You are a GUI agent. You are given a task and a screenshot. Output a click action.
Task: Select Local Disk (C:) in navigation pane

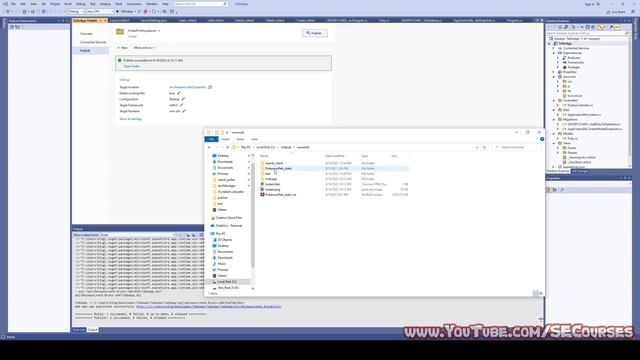point(227,282)
